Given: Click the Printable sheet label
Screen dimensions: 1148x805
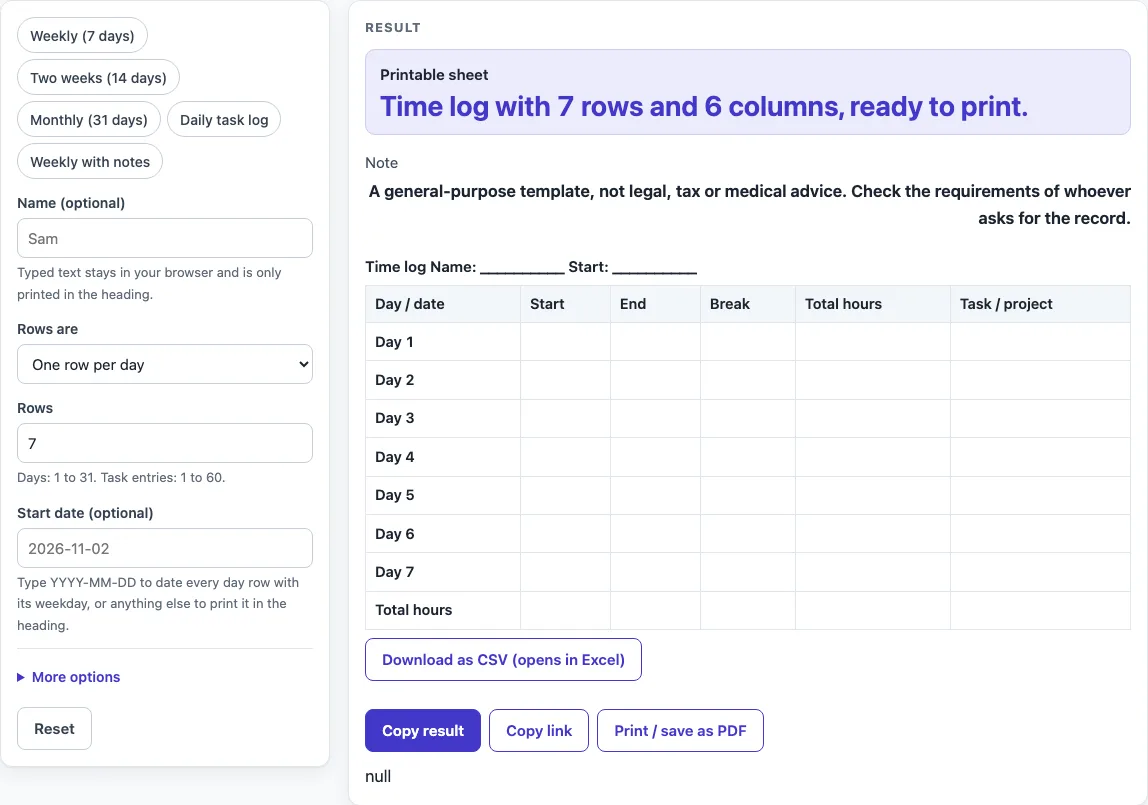Looking at the screenshot, I should tap(434, 75).
